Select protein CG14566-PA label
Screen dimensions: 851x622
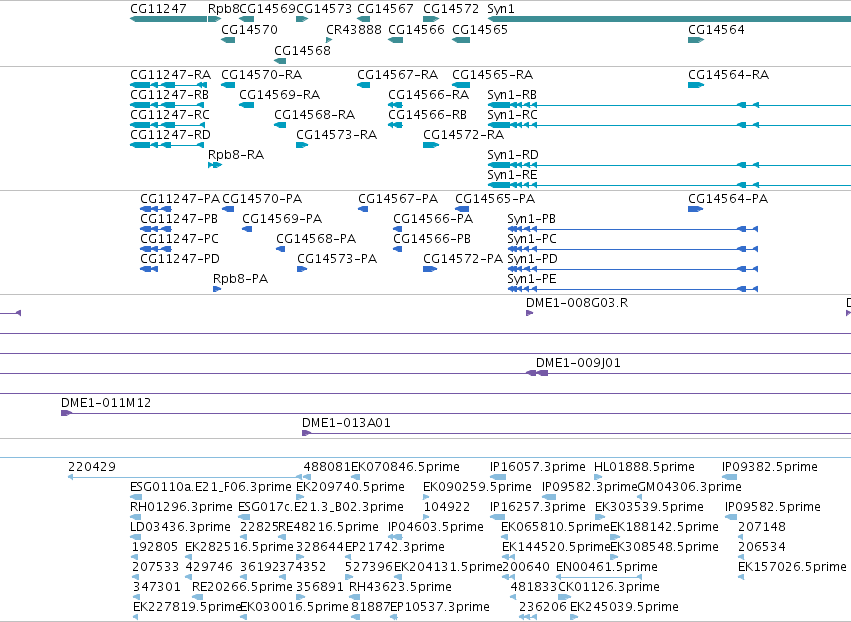click(x=433, y=219)
